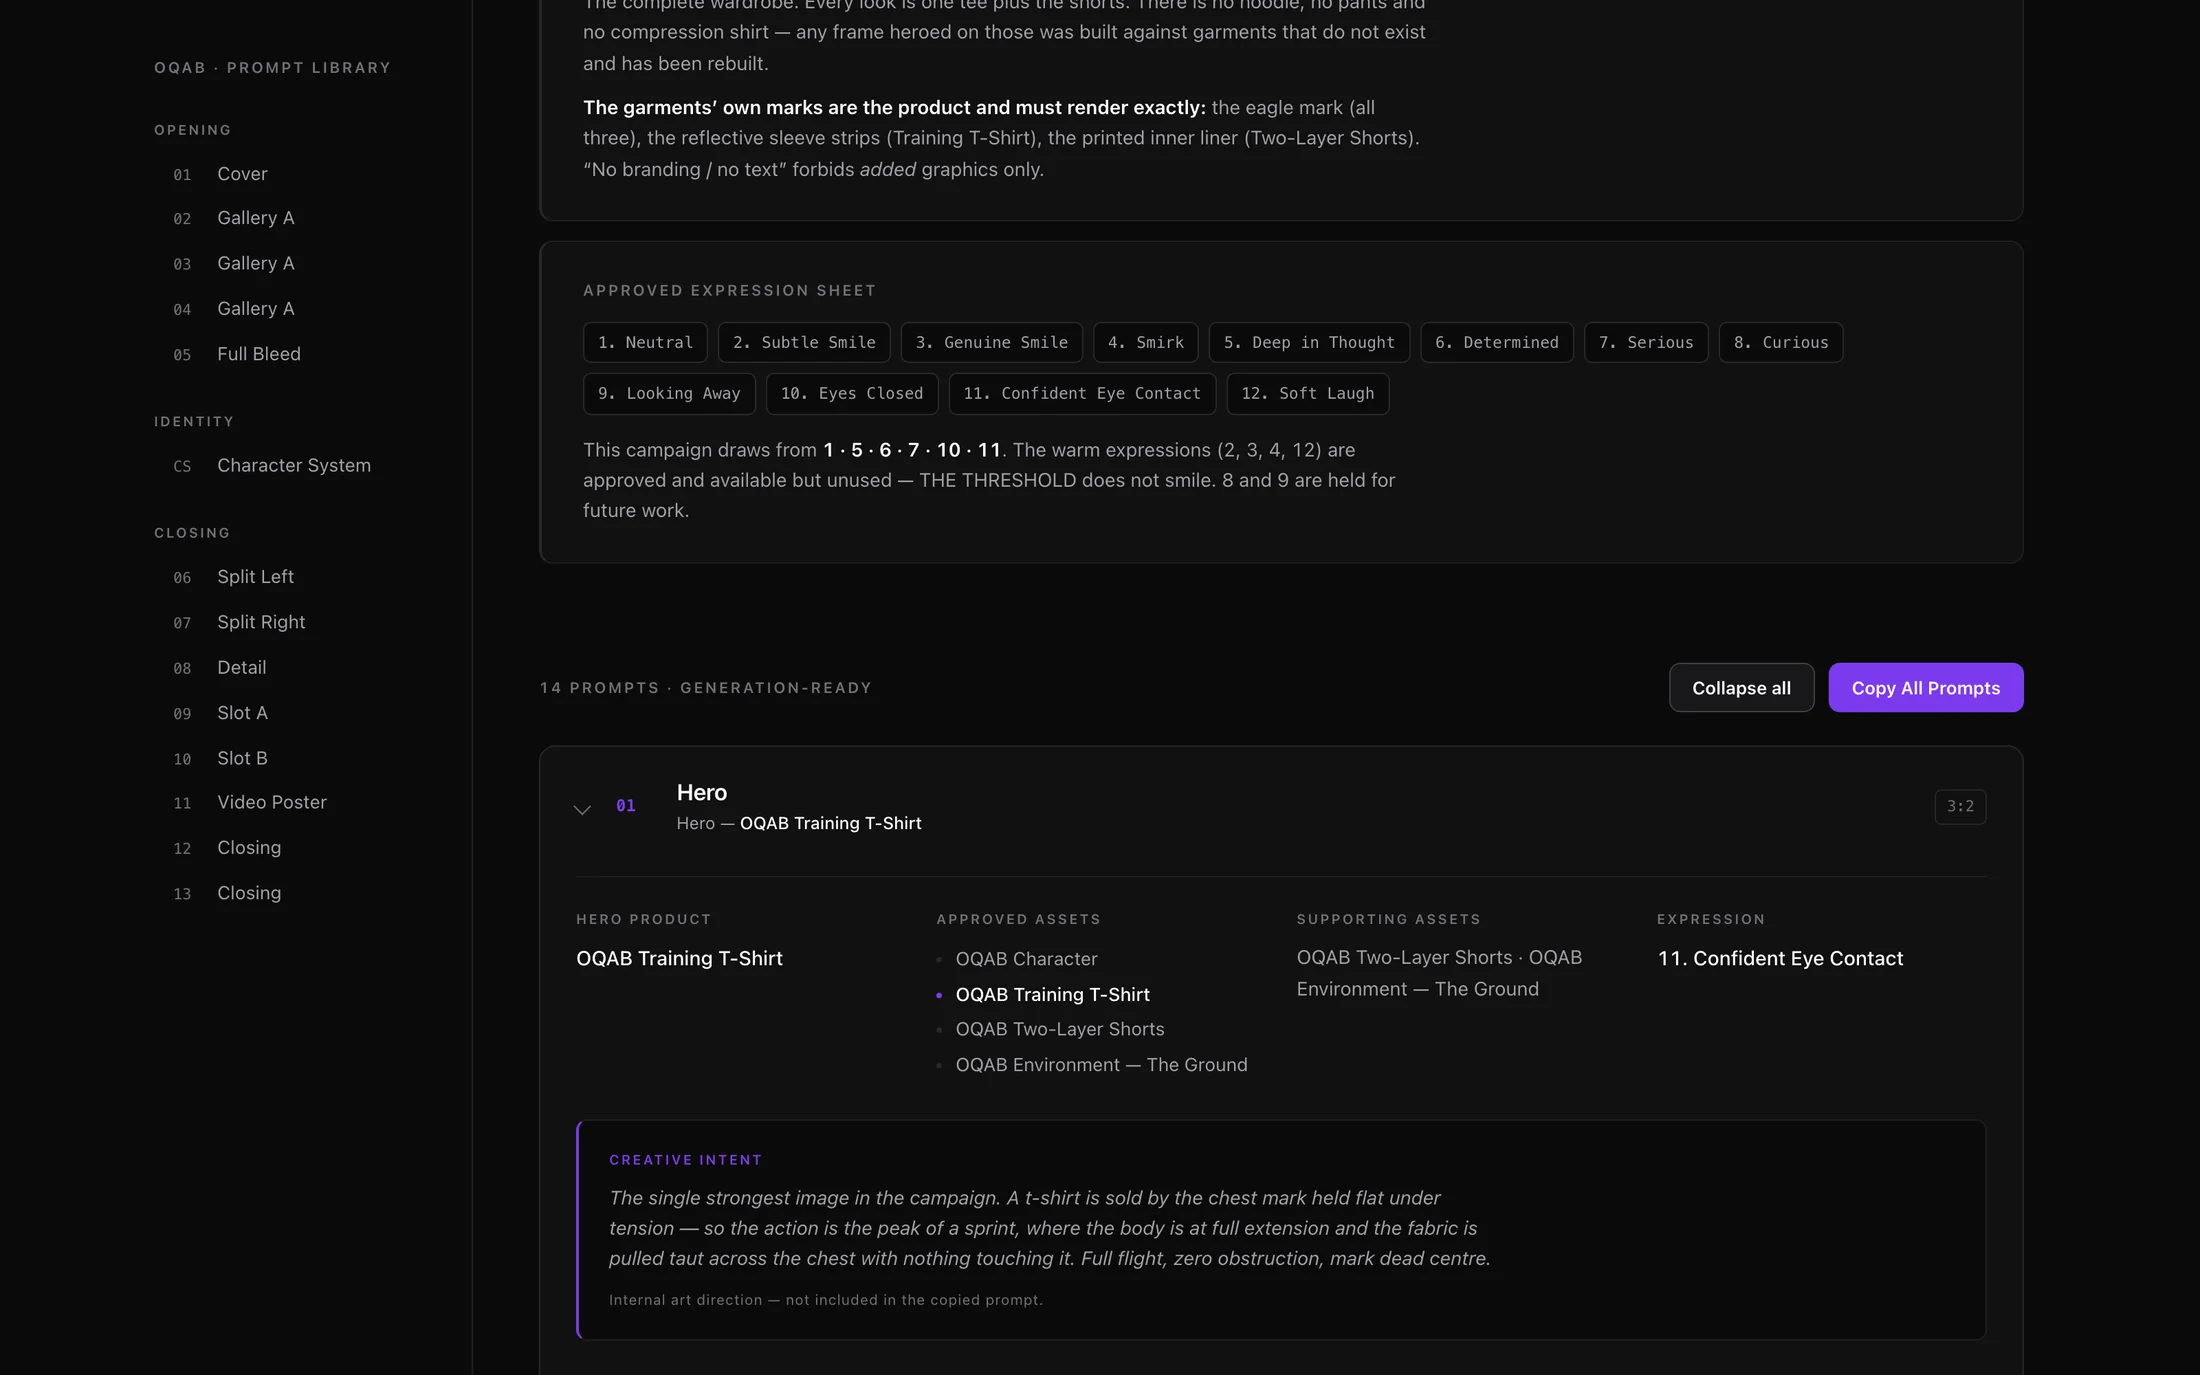Viewport: 2200px width, 1375px height.
Task: Click the '2. Subtle Smile' chip
Action: point(804,343)
